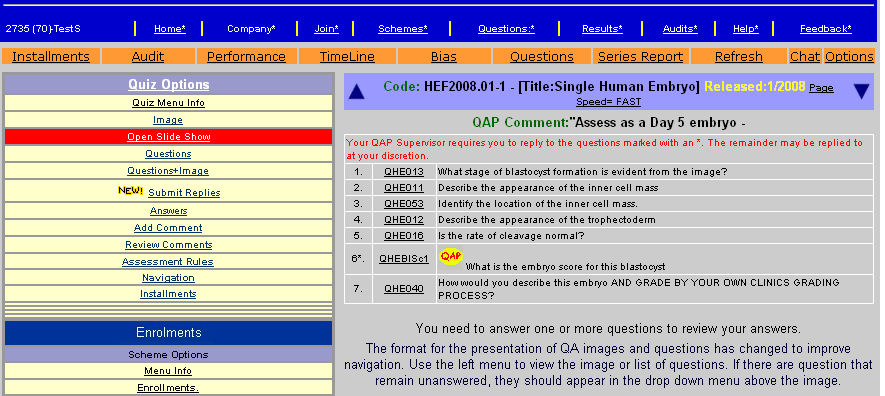This screenshot has height=396, width=885.
Task: Click the Refresh tab
Action: coord(739,56)
